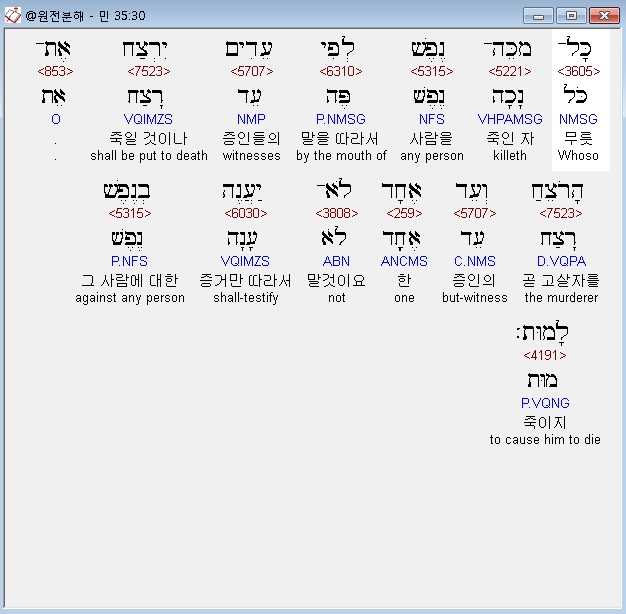This screenshot has width=626, height=614.
Task: Click the Korean gloss 증거만 따라서
Action: (x=245, y=280)
